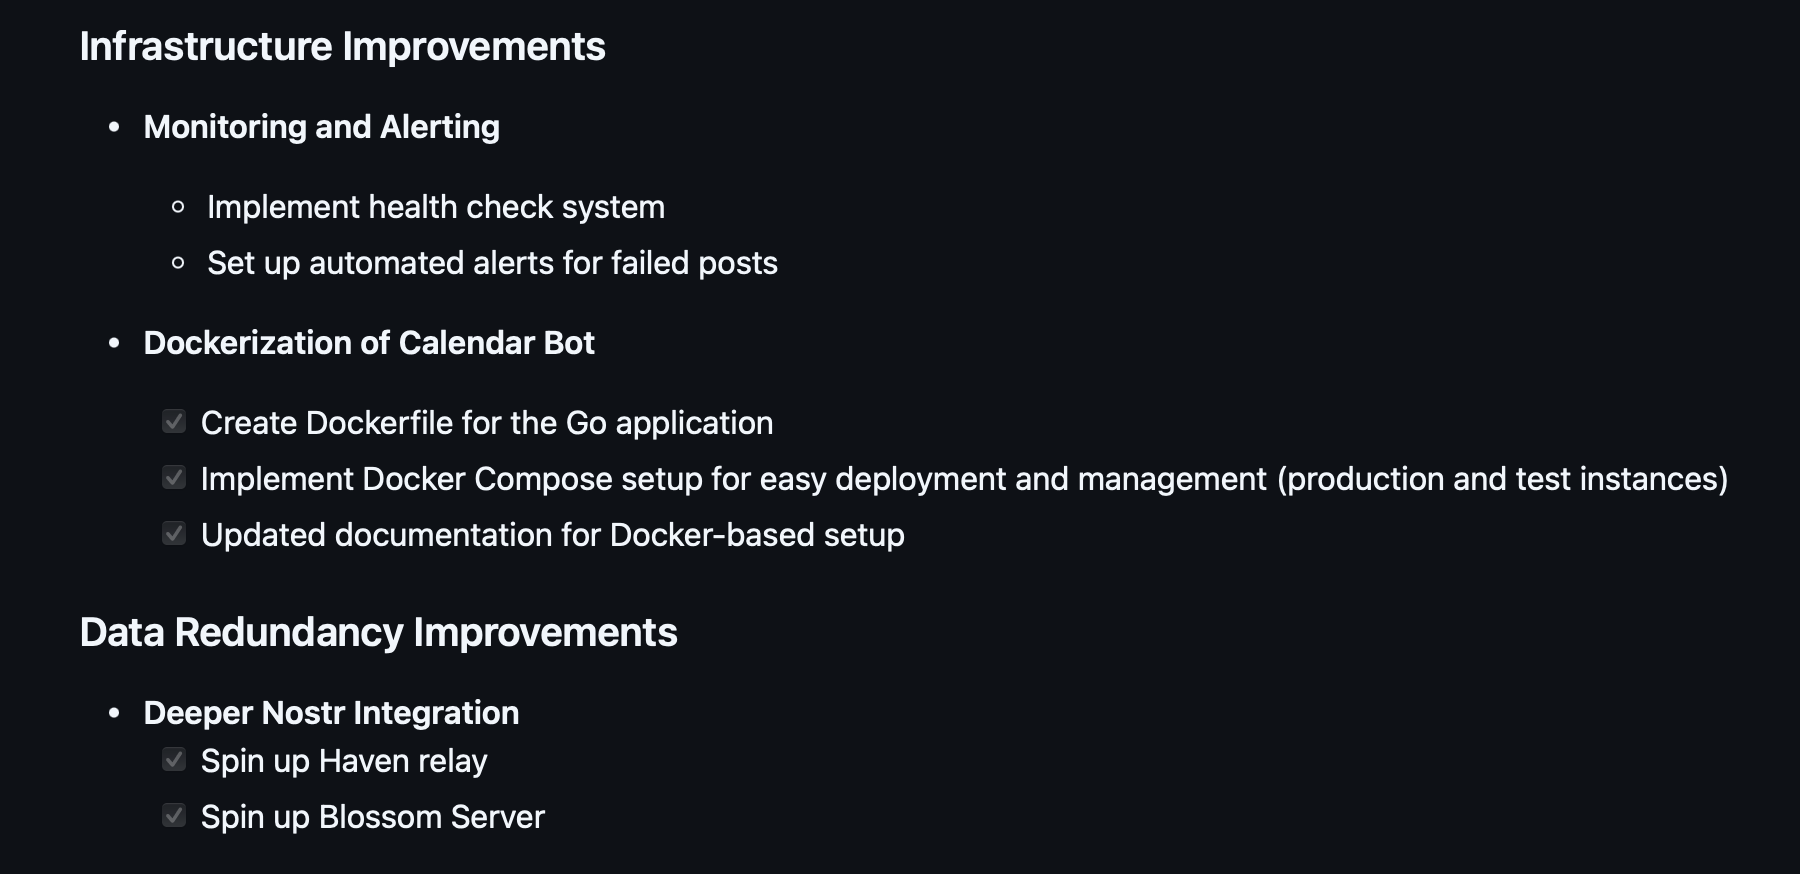
Task: Toggle the Spin up Haven relay checkbox
Action: pos(174,760)
